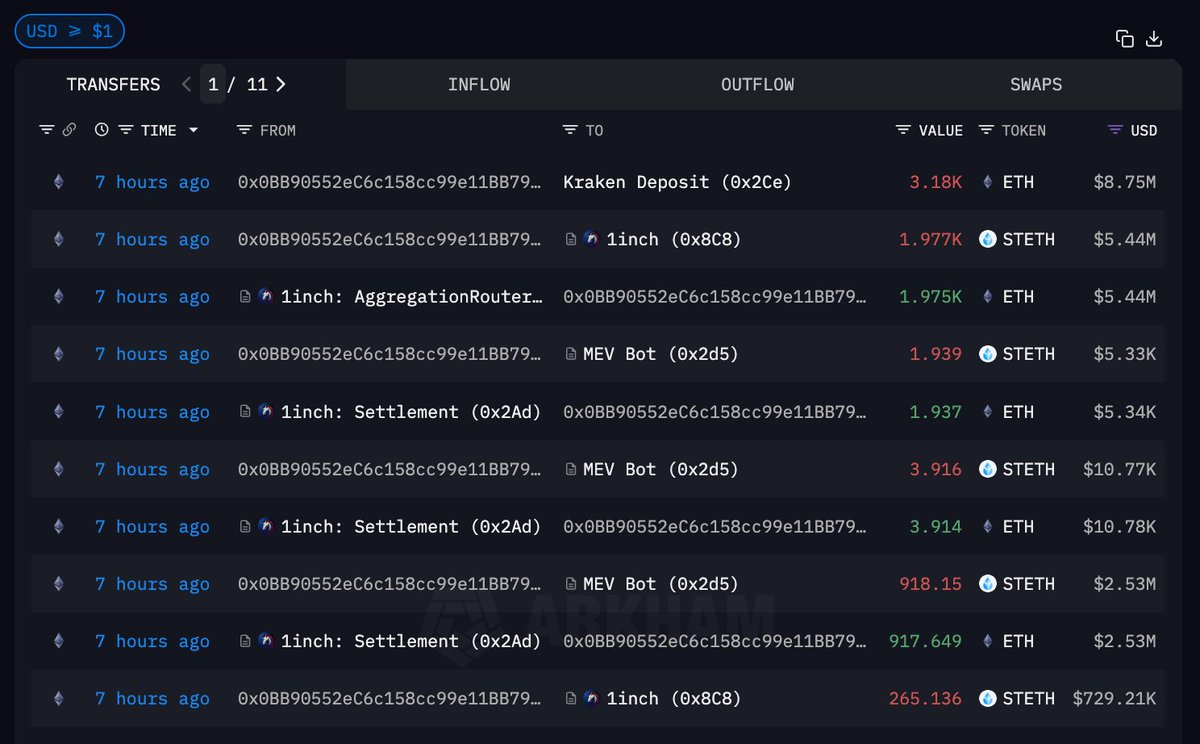Switch to the TRANSFERS tab

pos(113,85)
